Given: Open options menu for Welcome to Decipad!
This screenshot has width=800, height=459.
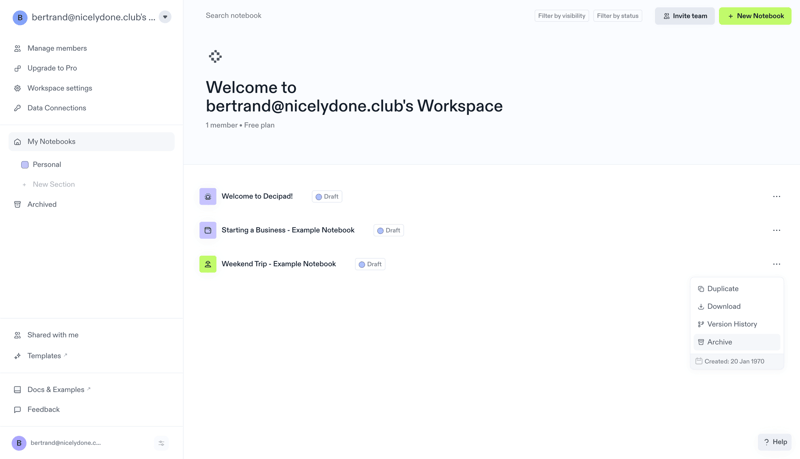Looking at the screenshot, I should coord(776,197).
